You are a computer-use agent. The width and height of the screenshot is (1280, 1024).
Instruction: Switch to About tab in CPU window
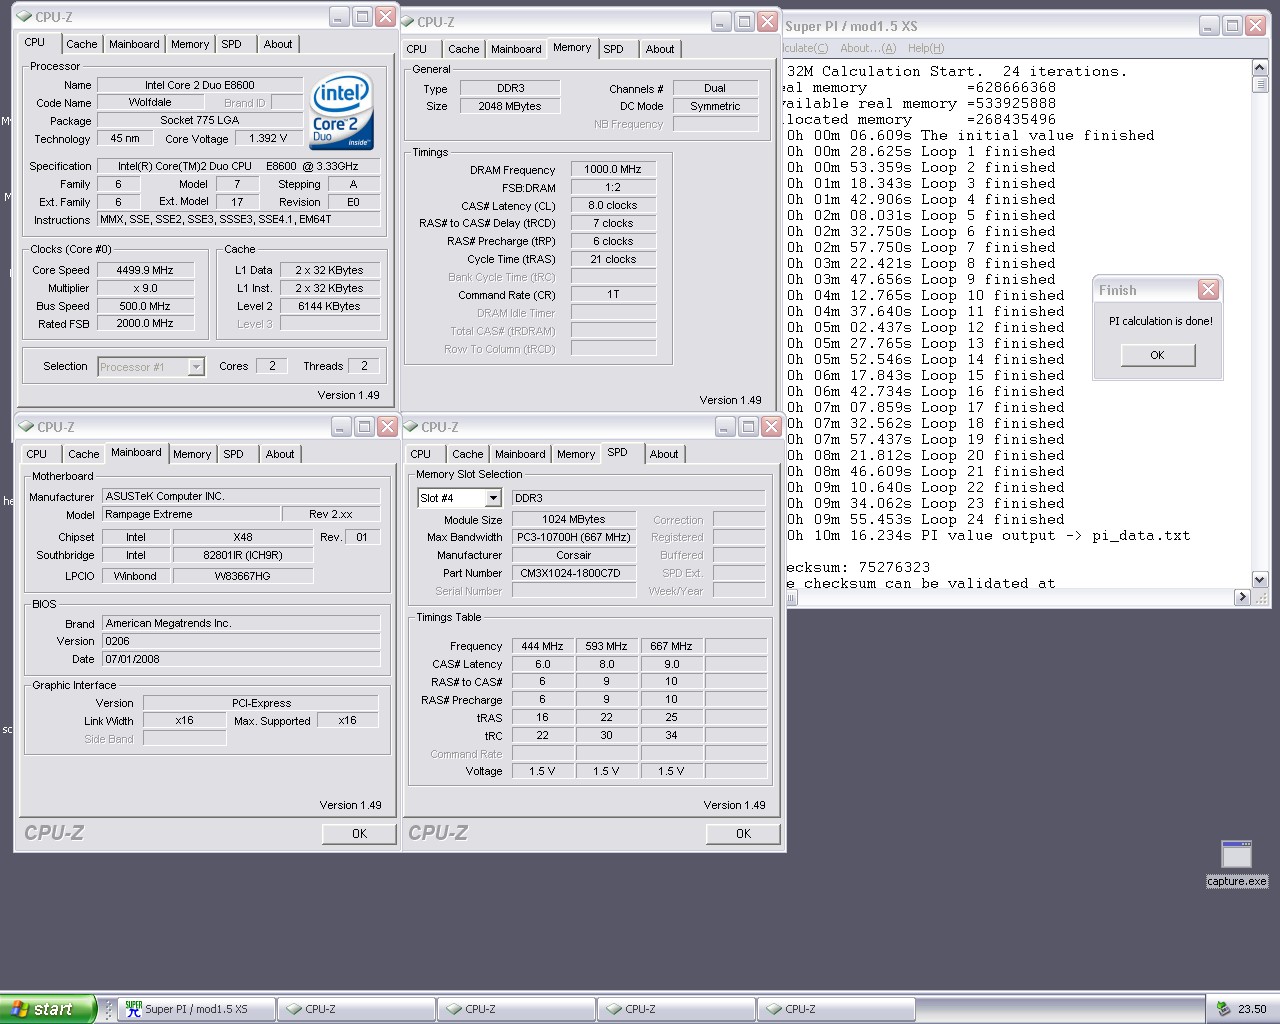(x=278, y=44)
